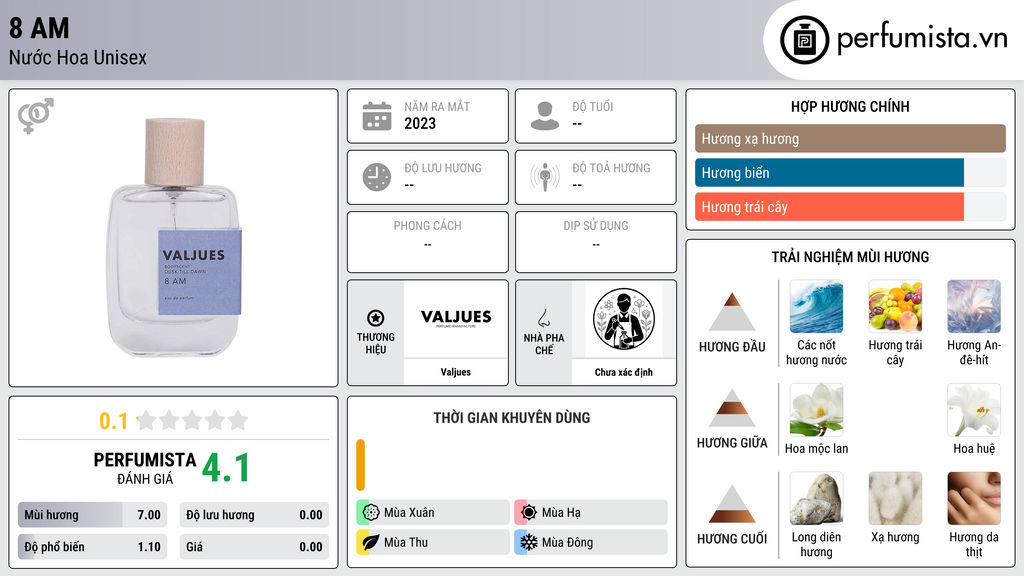Select the Hương trái cây fruit thumbnail

coord(895,306)
